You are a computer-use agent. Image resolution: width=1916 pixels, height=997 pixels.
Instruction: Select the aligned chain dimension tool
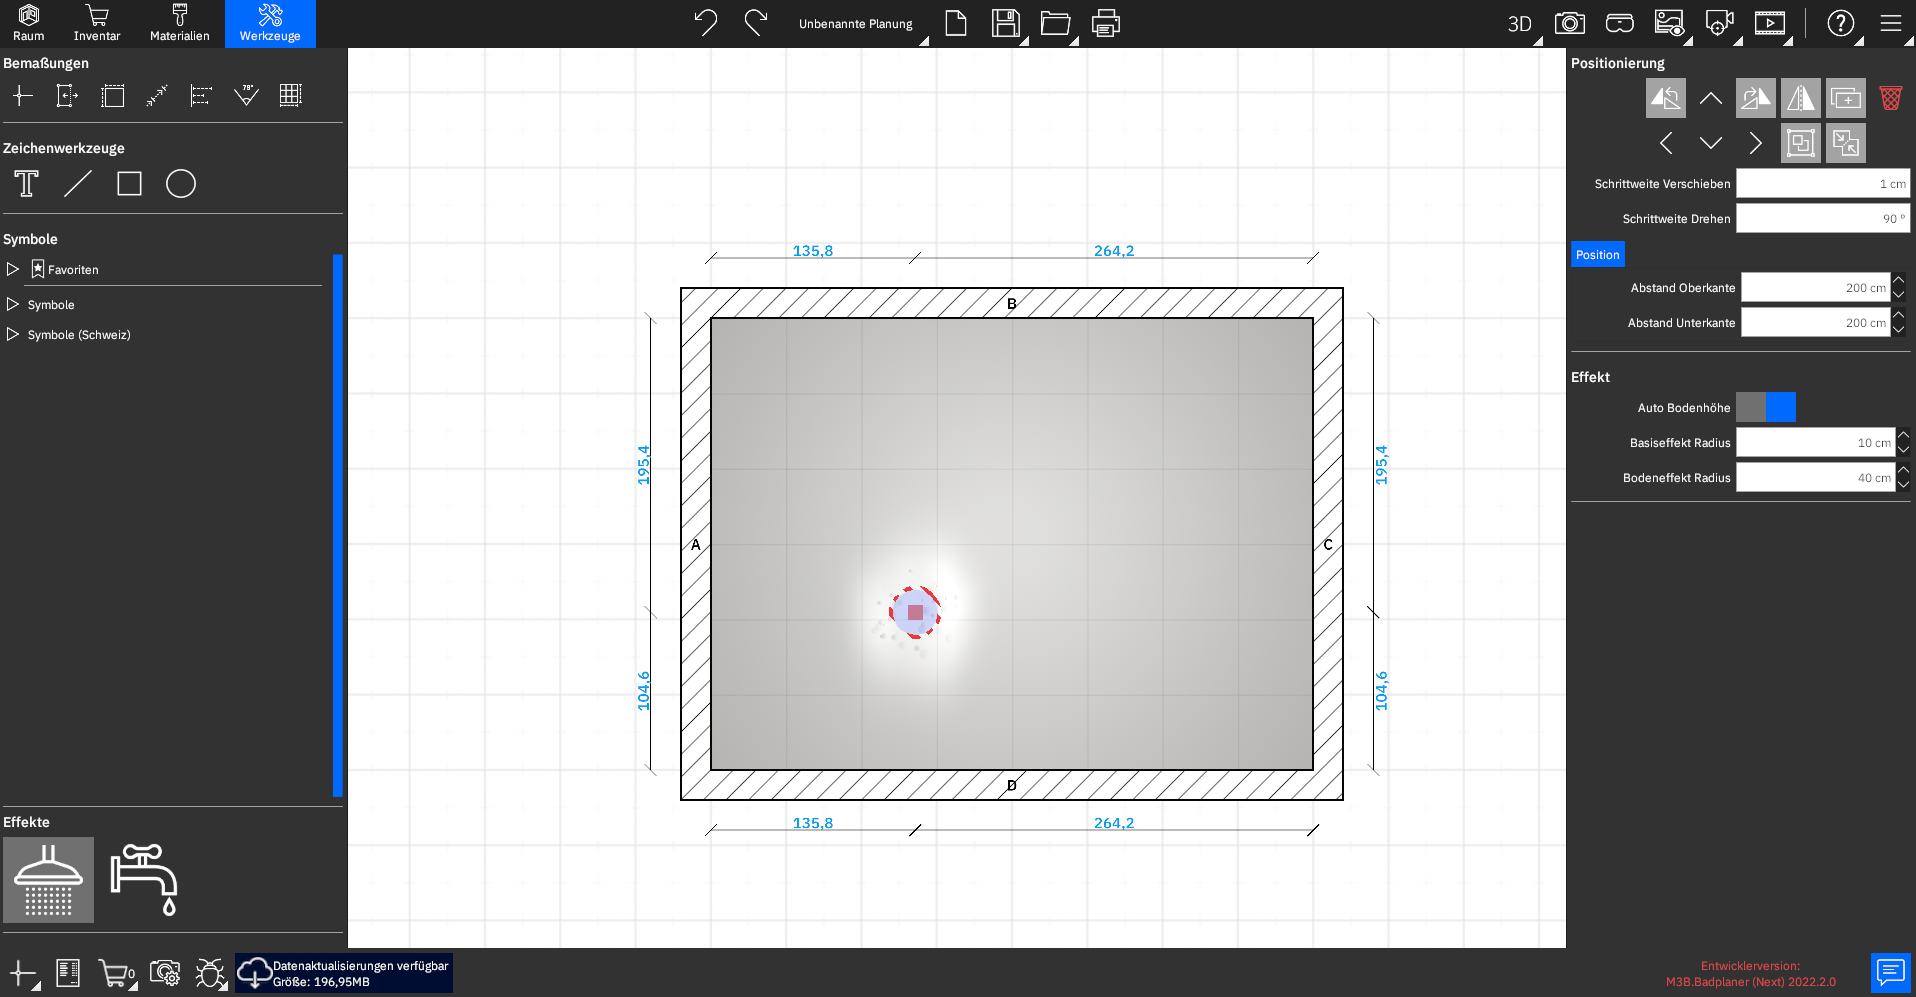201,95
